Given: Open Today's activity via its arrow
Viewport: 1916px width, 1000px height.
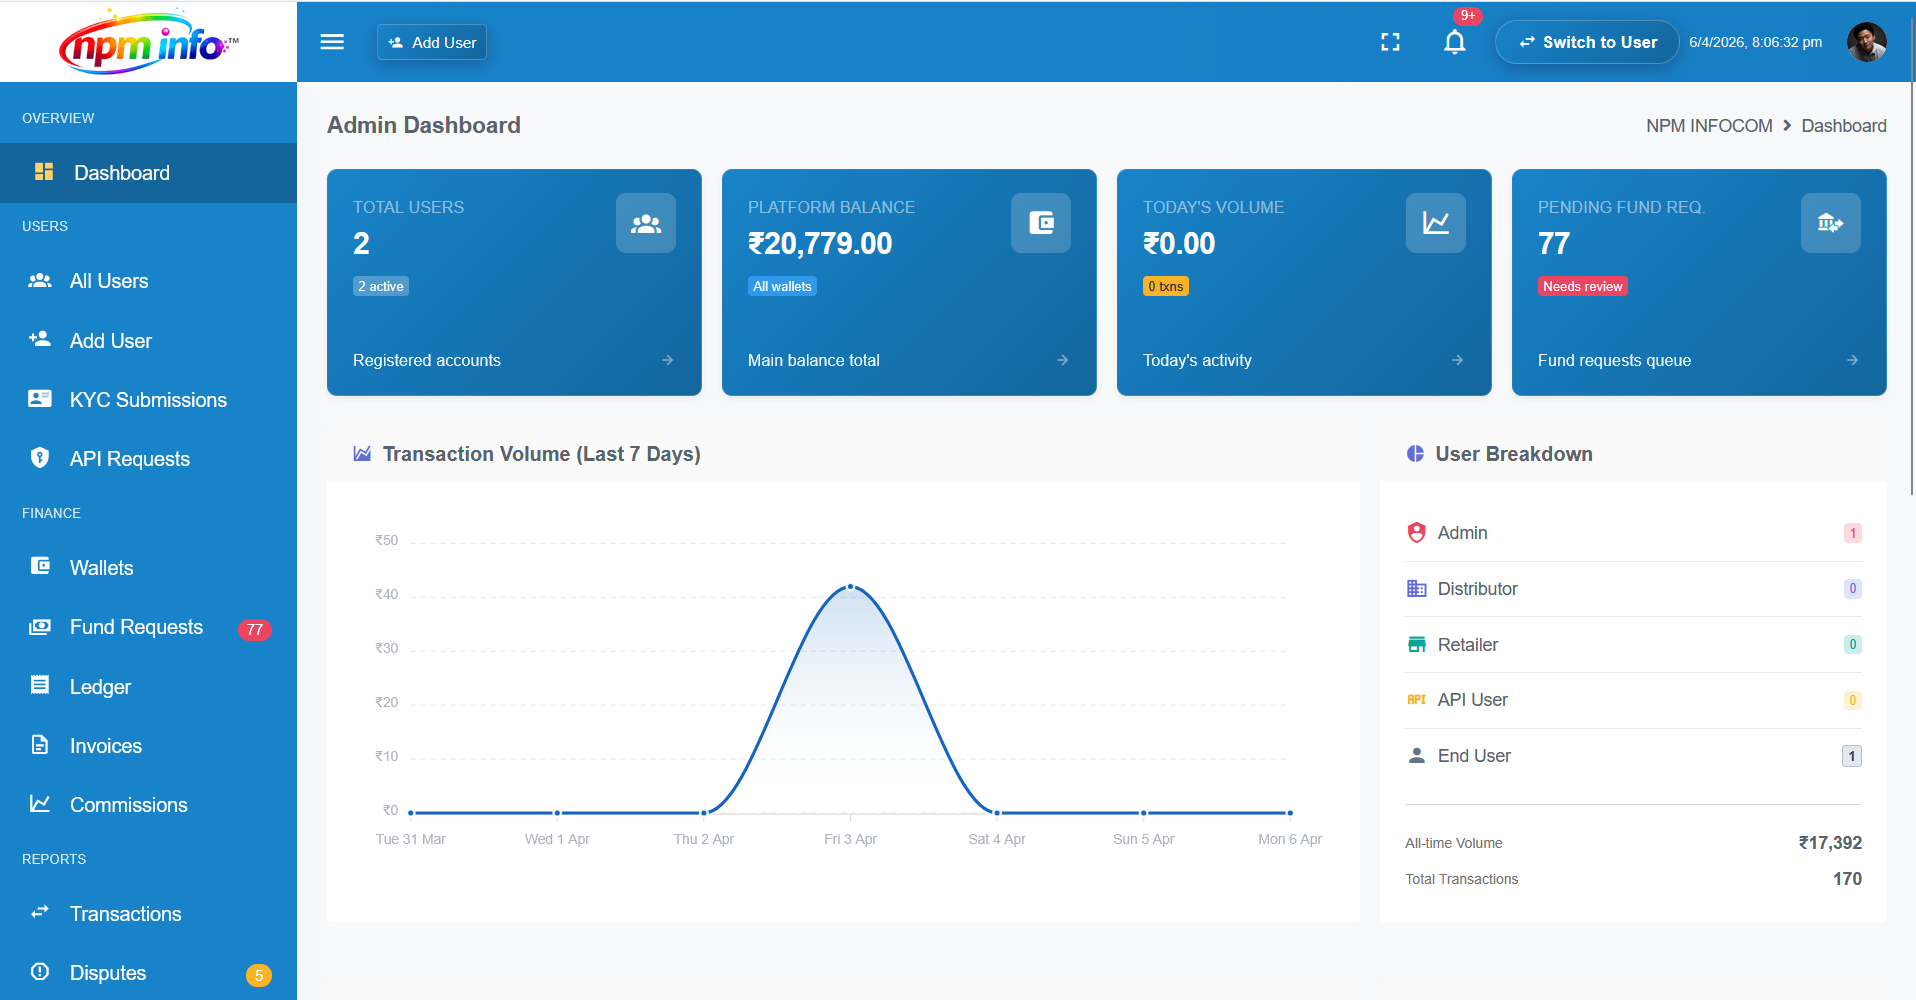Looking at the screenshot, I should 1457,360.
